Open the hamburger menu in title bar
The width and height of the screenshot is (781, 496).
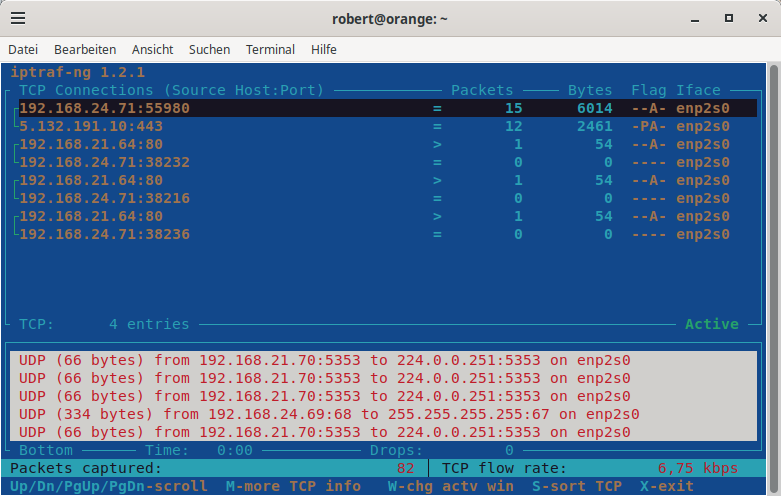(x=19, y=19)
